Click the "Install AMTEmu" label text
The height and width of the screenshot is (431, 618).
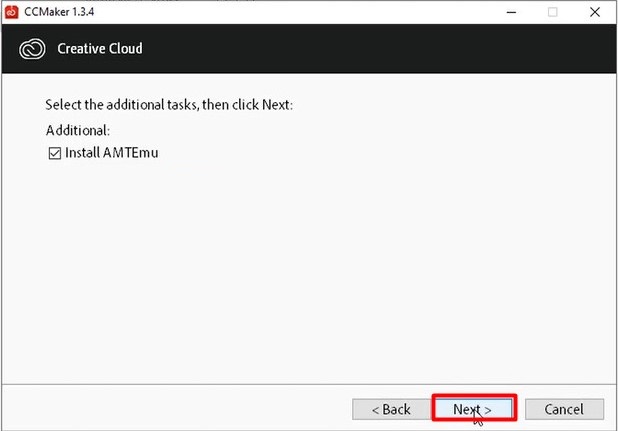point(112,154)
